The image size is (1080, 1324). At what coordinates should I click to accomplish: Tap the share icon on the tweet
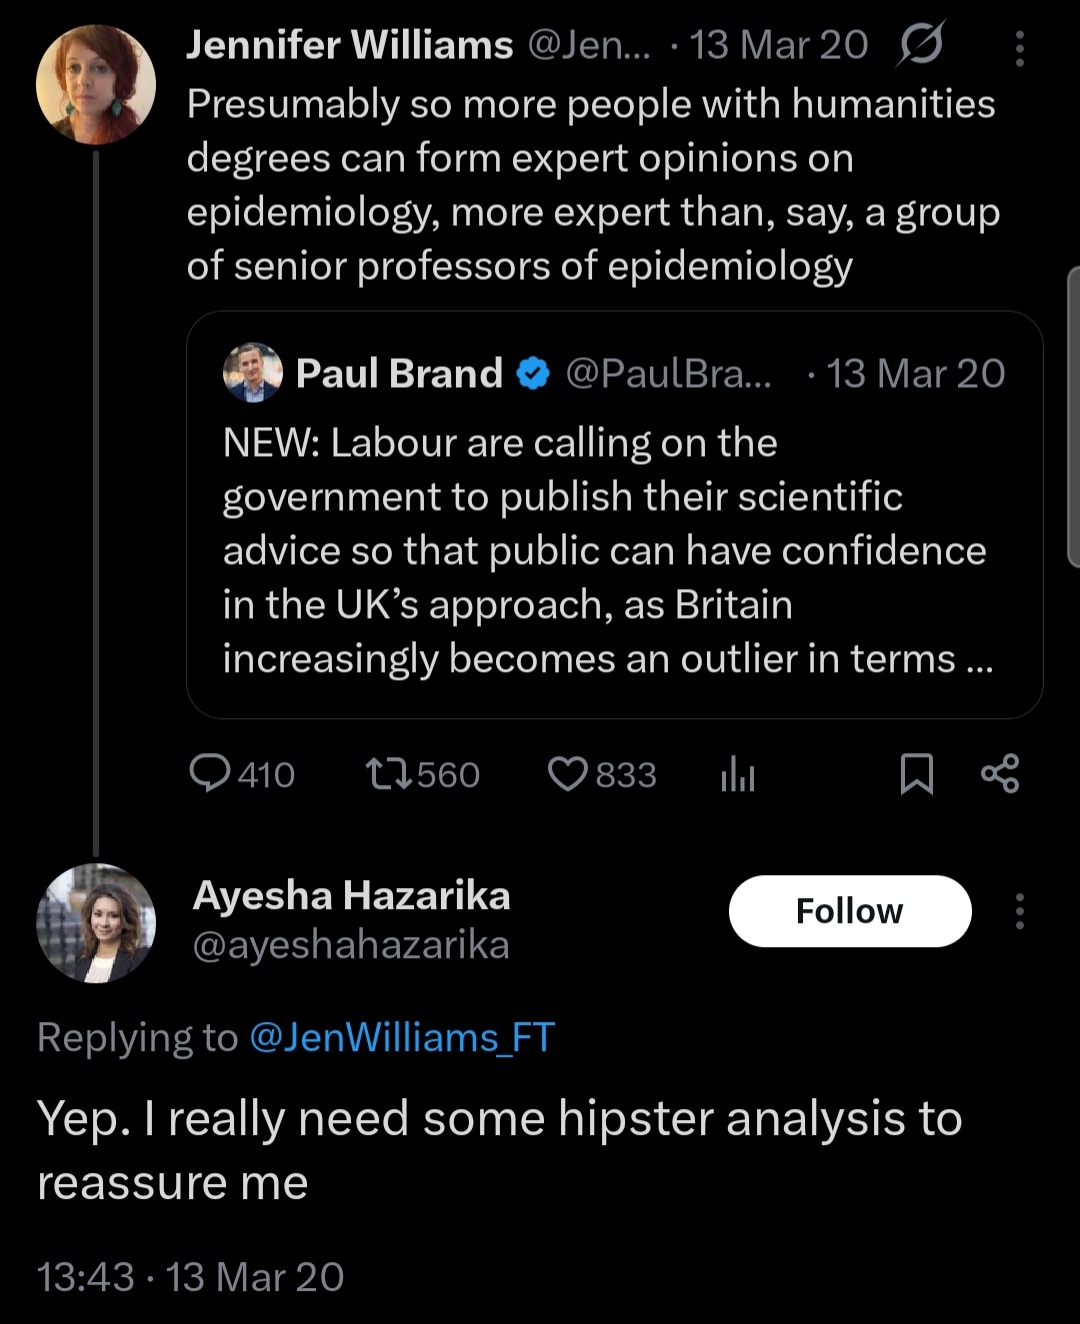click(999, 774)
